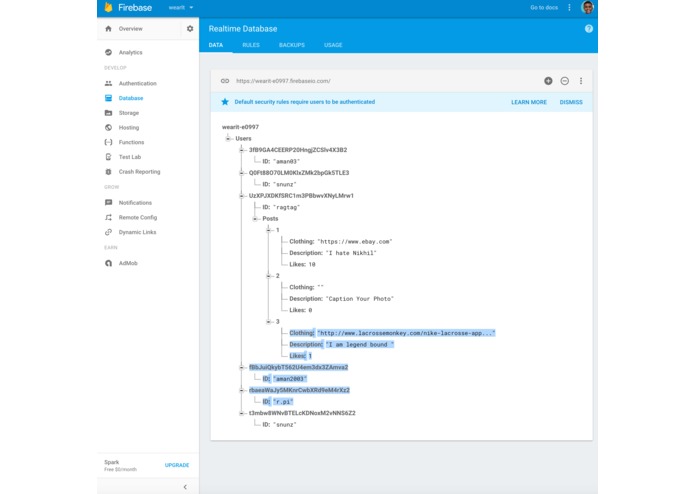Click the Analytics sidebar icon
The image size is (695, 494).
[108, 52]
